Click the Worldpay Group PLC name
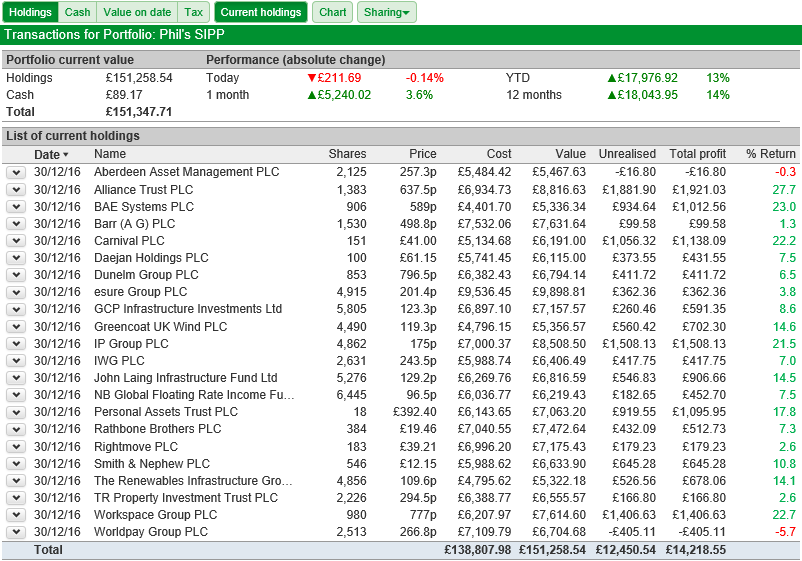Viewport: 802px width, 561px height. 151,532
